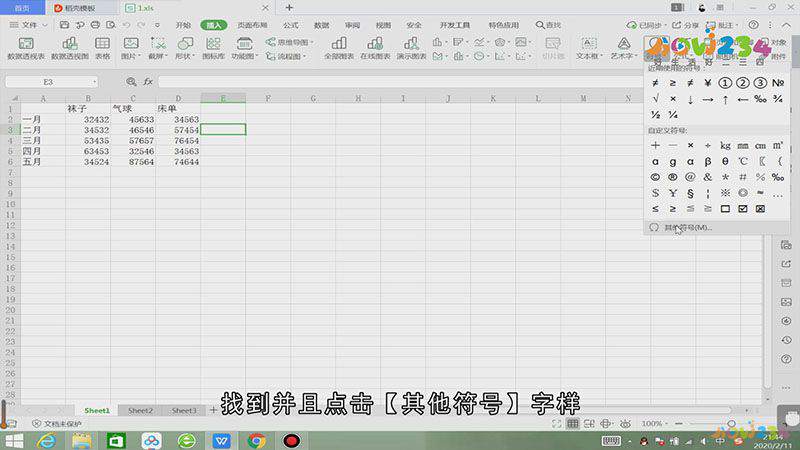800x450 pixels.
Task: Click the undo arrow in quick toolbar
Action: (126, 24)
